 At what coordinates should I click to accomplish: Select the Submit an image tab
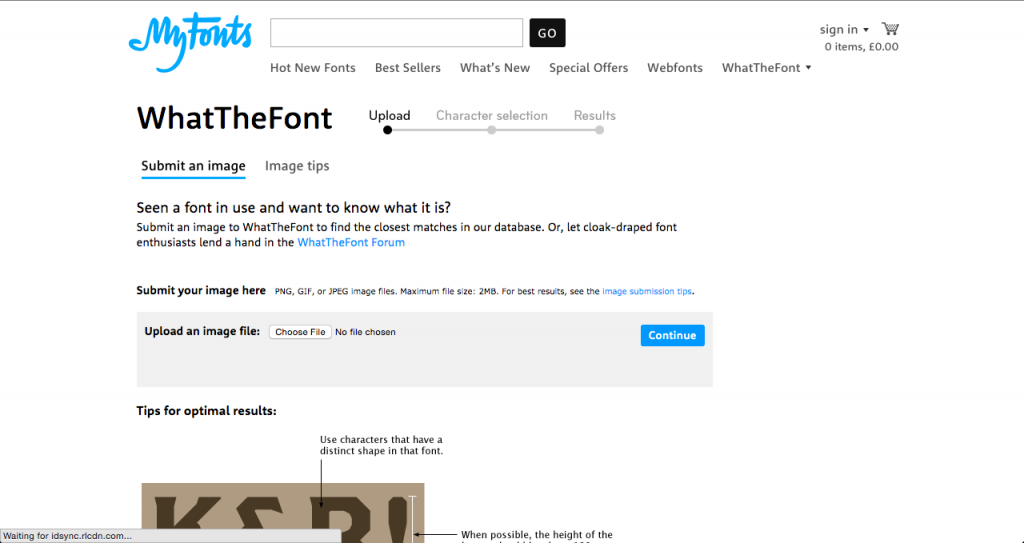tap(193, 166)
